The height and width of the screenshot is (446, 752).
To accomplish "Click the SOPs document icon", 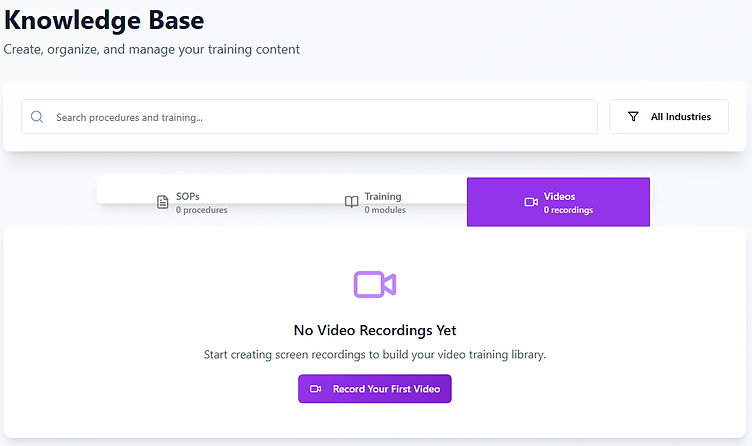I will (163, 202).
